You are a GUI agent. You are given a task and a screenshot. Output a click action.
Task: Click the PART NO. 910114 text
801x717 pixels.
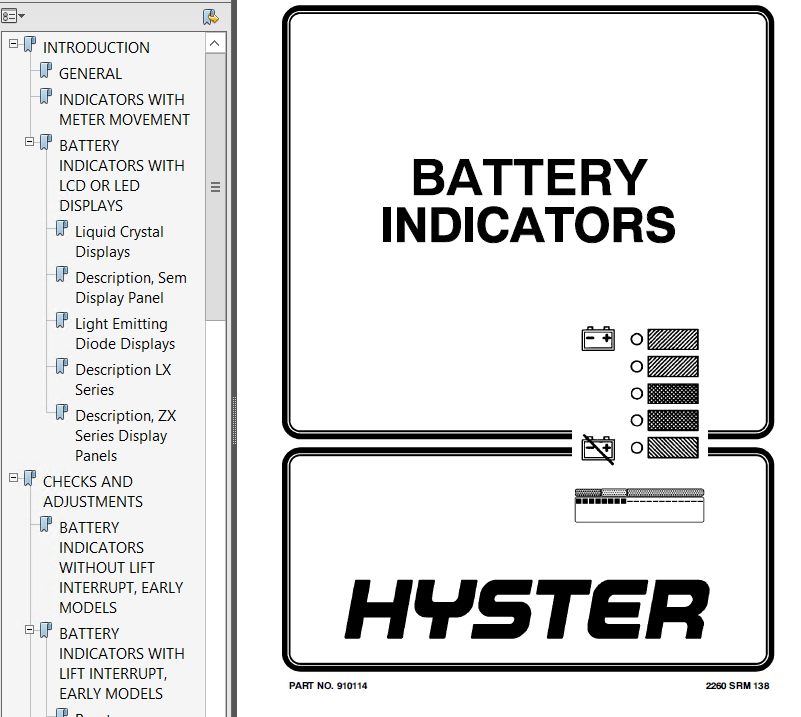tap(328, 686)
